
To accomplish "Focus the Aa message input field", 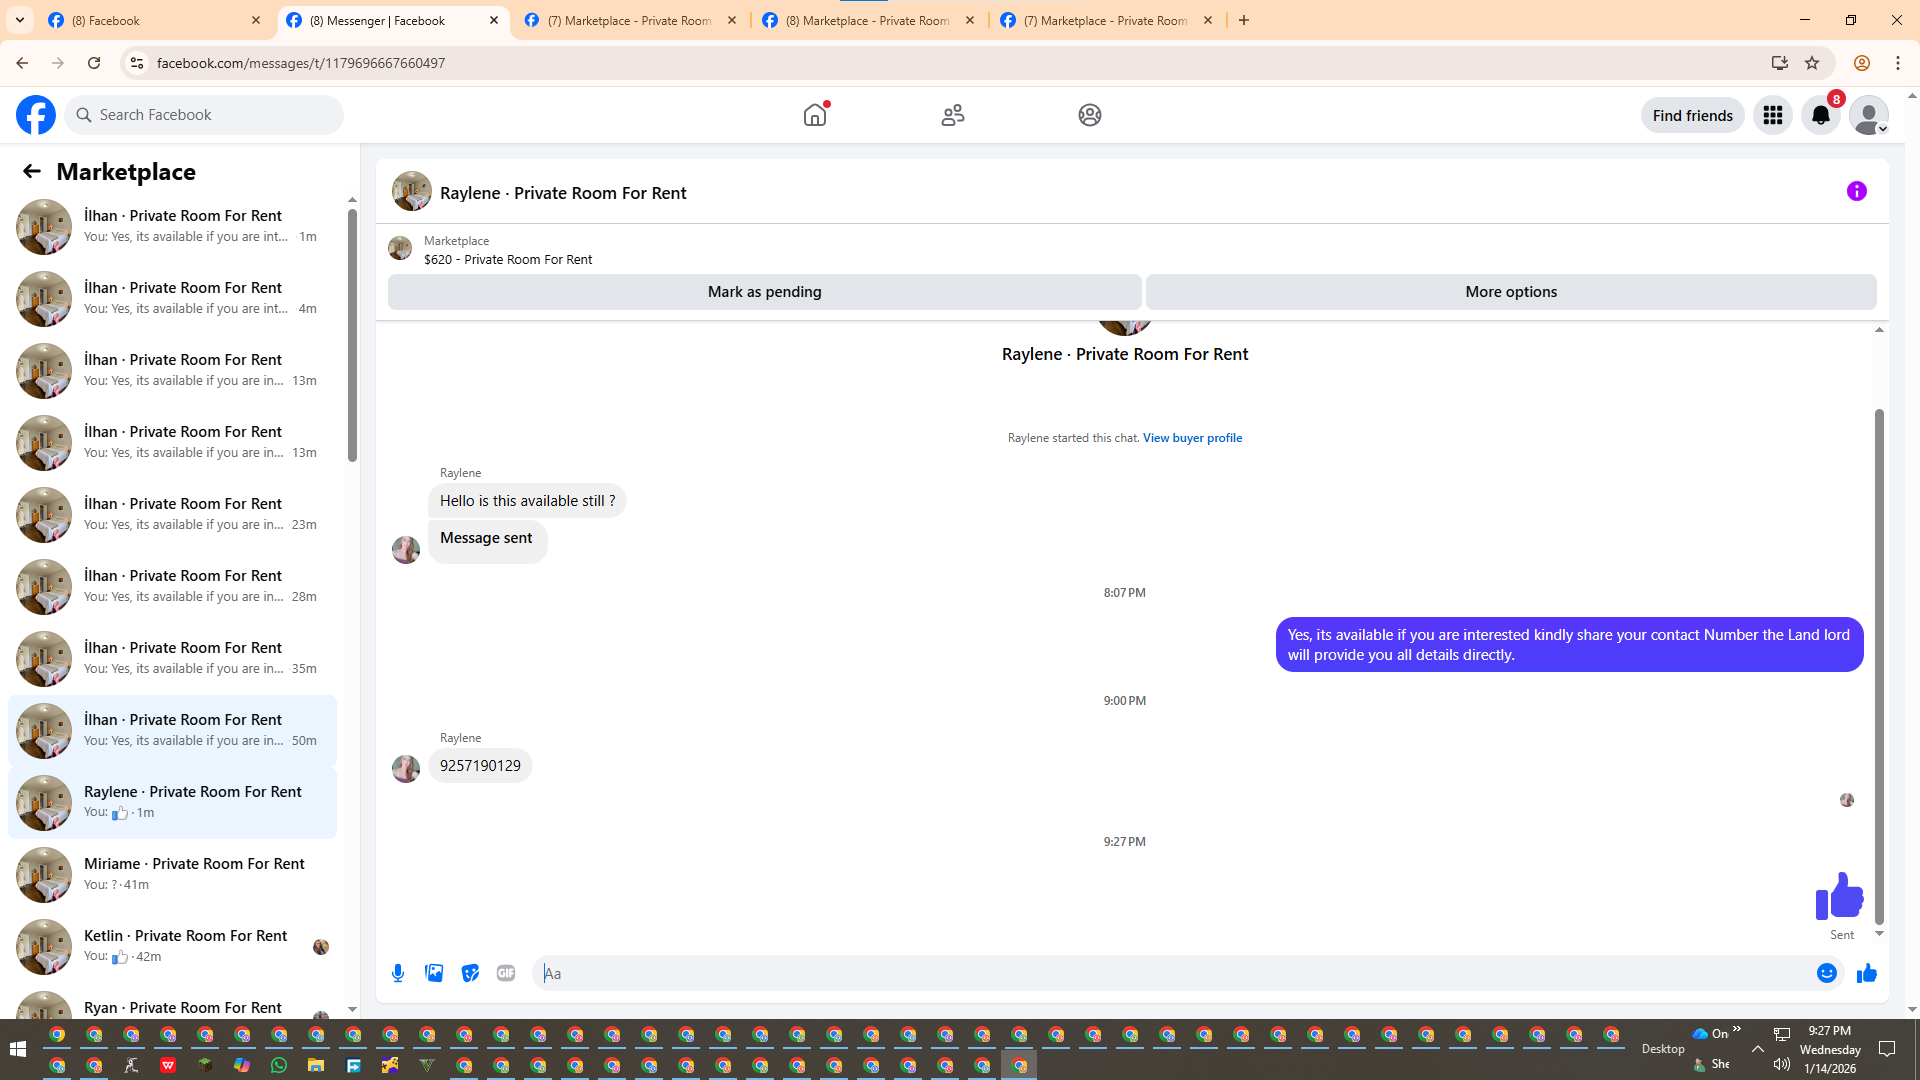I will (1170, 973).
